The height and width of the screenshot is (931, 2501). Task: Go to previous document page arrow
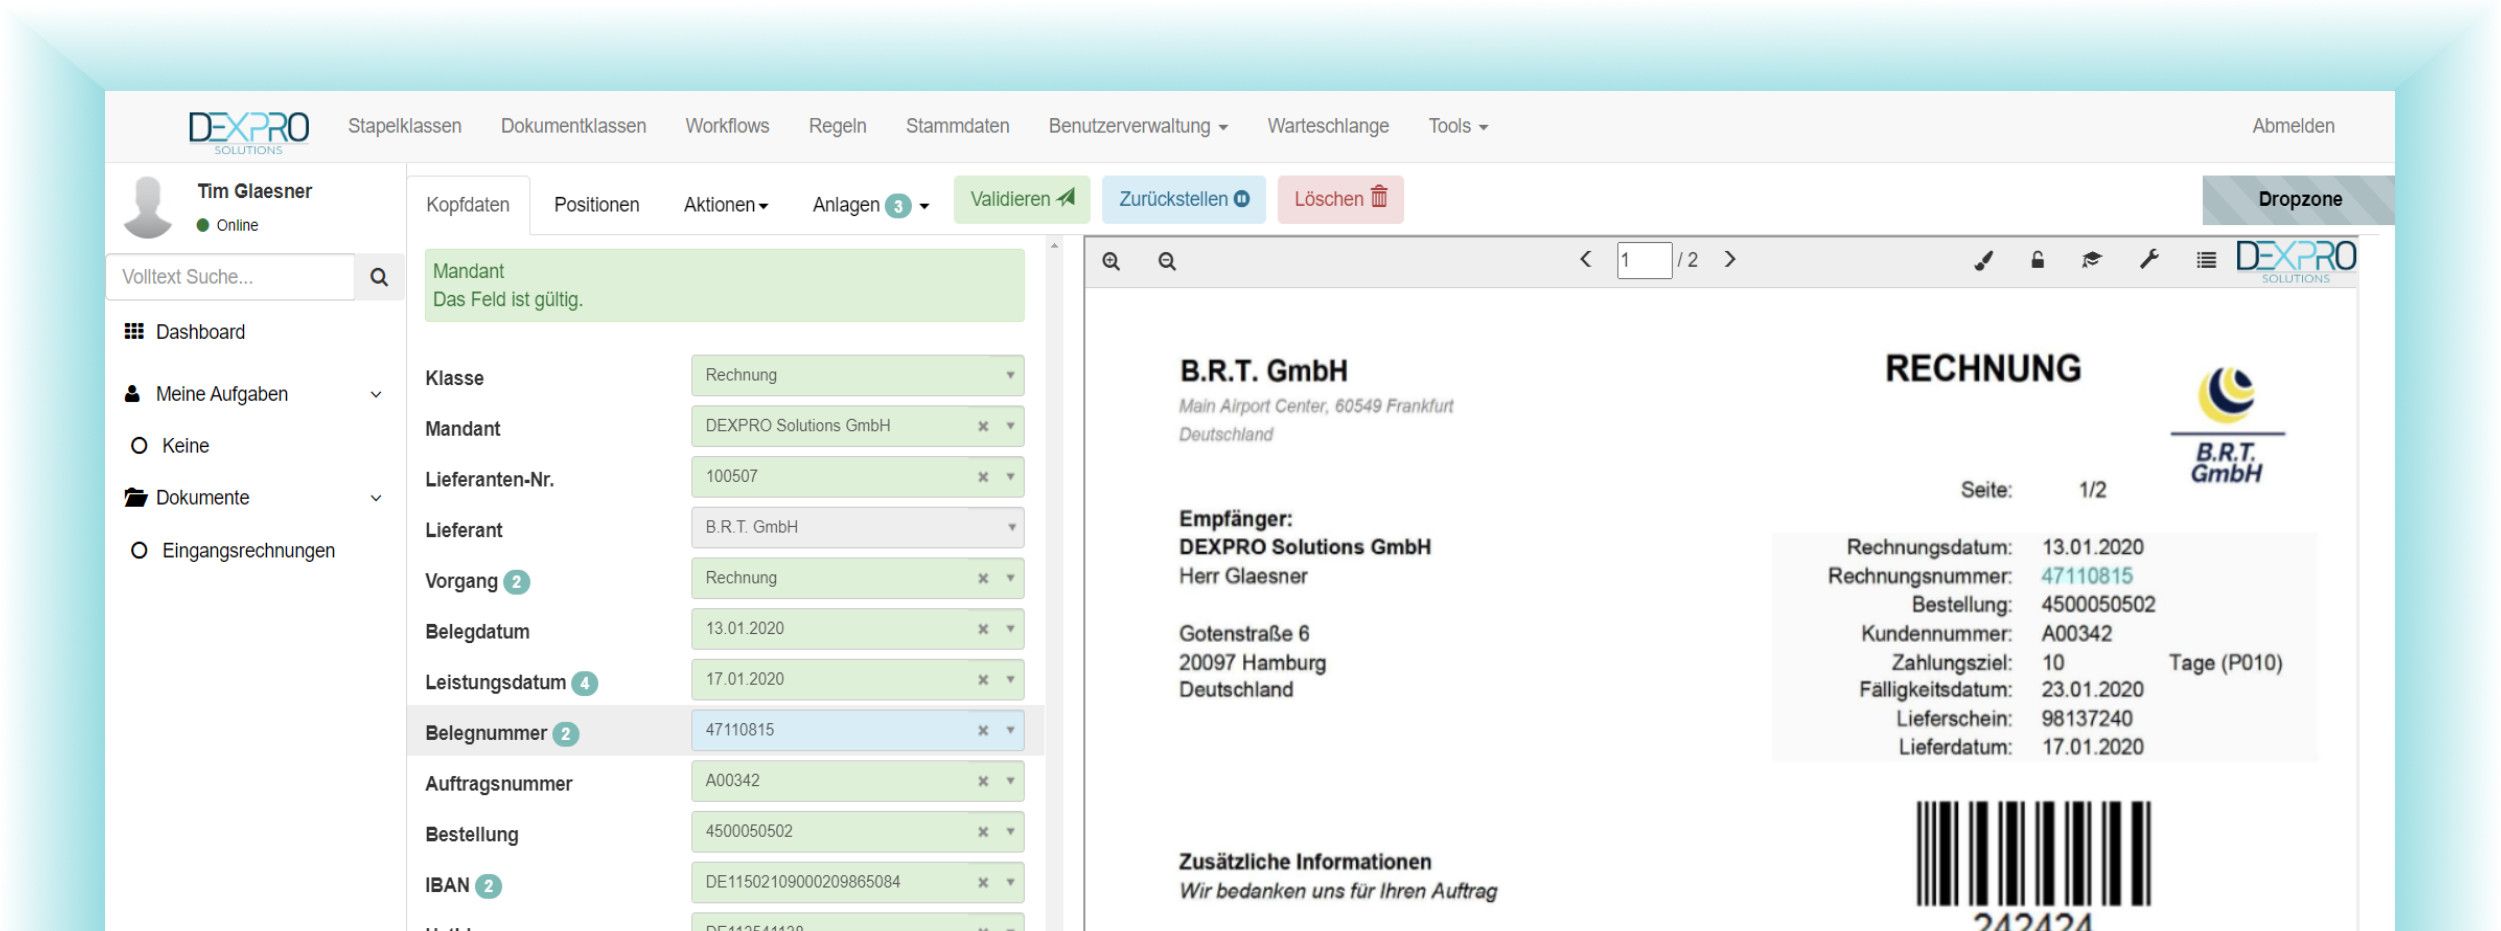pos(1585,259)
